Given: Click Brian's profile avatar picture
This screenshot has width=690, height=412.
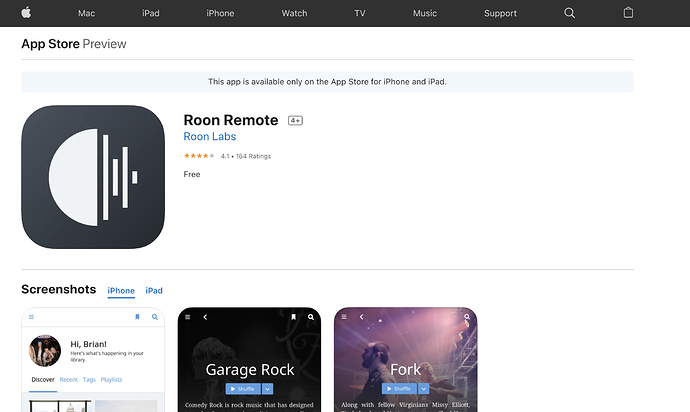Looking at the screenshot, I should 45,351.
